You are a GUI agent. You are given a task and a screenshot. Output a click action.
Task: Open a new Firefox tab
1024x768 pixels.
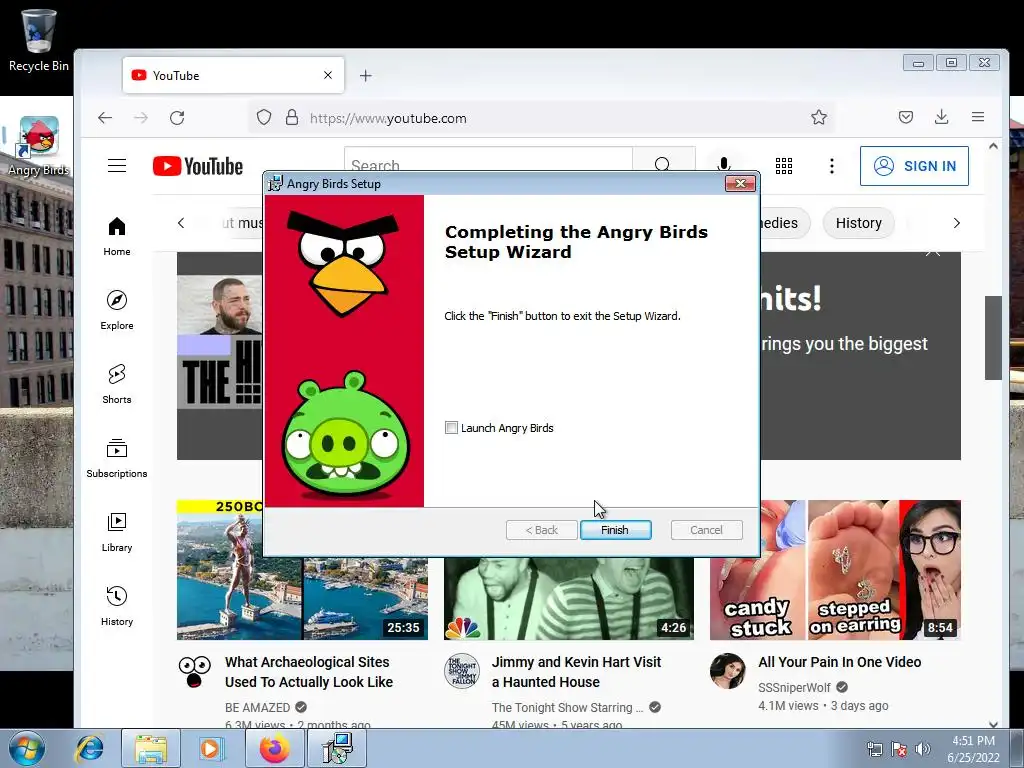(x=366, y=76)
